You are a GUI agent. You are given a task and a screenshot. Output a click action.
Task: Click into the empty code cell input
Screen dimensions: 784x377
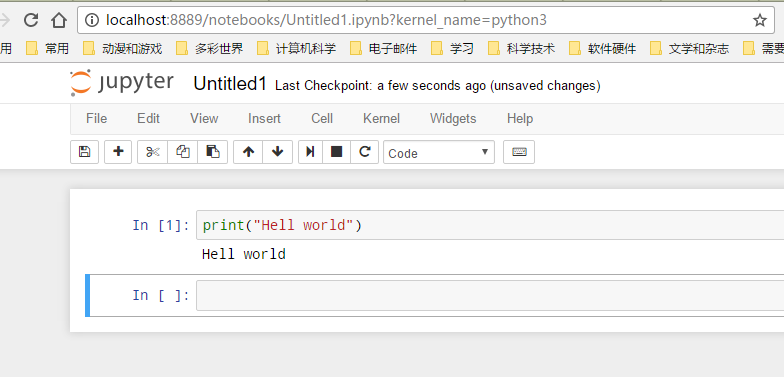click(x=490, y=296)
